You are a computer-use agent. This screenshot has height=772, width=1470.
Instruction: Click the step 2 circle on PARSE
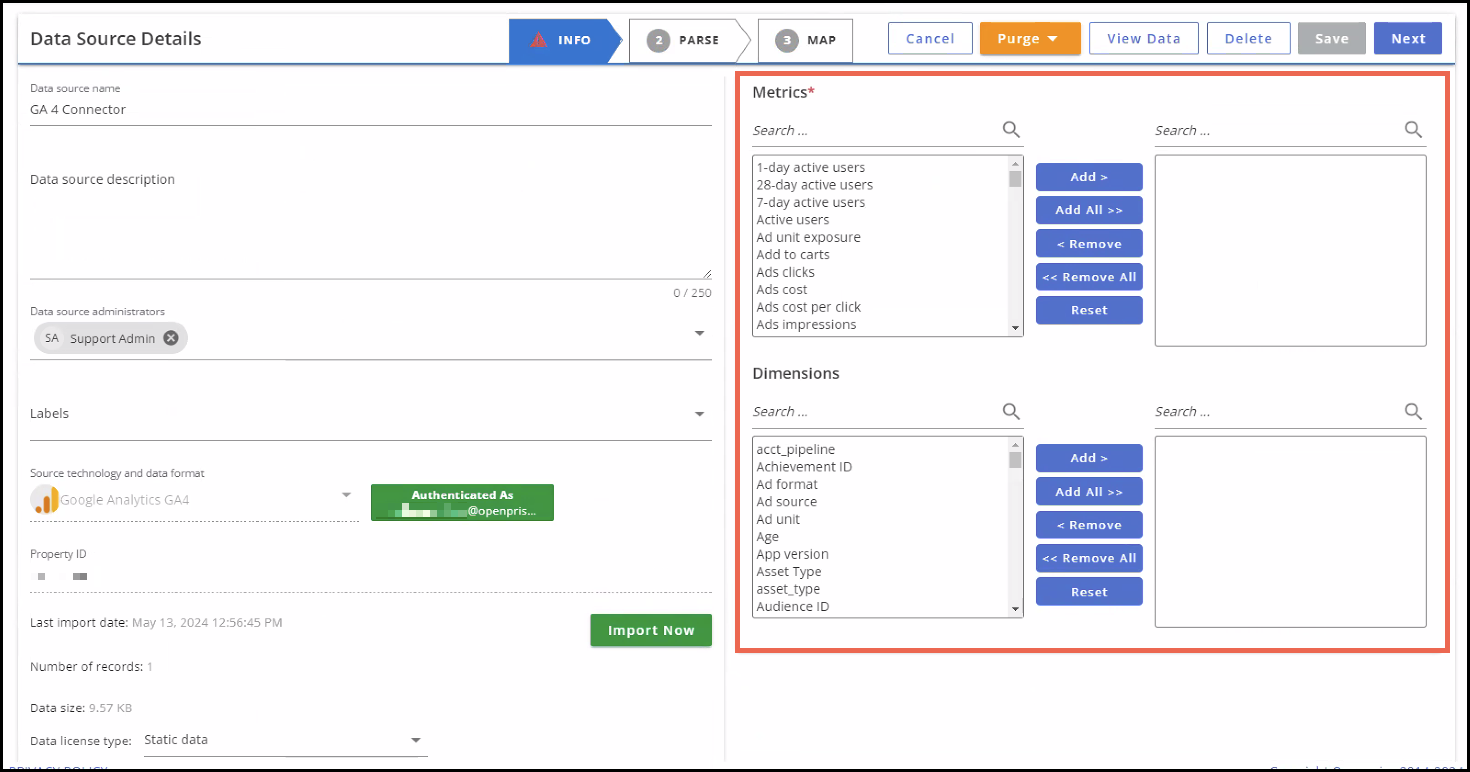[x=658, y=40]
